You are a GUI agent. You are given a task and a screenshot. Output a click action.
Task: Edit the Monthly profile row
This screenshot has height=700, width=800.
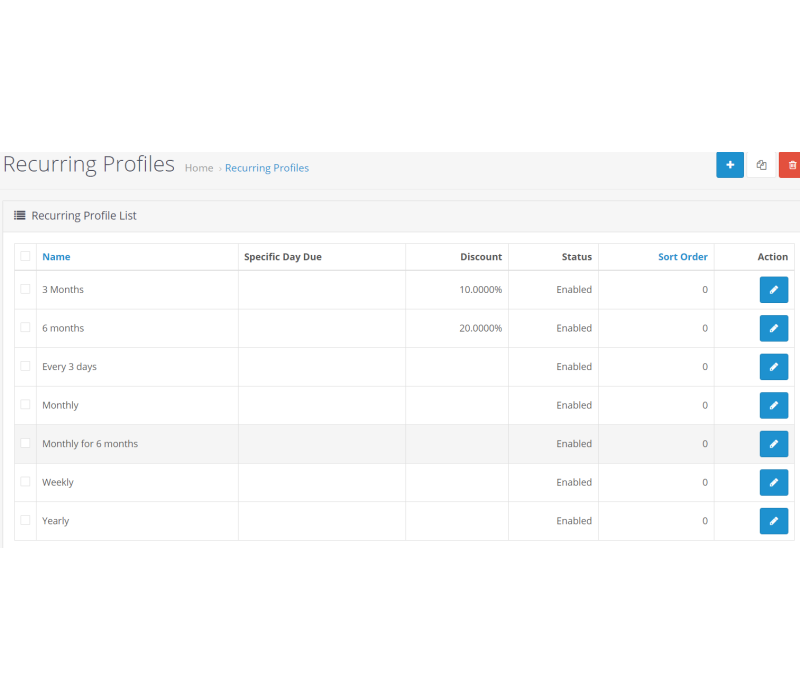click(773, 405)
